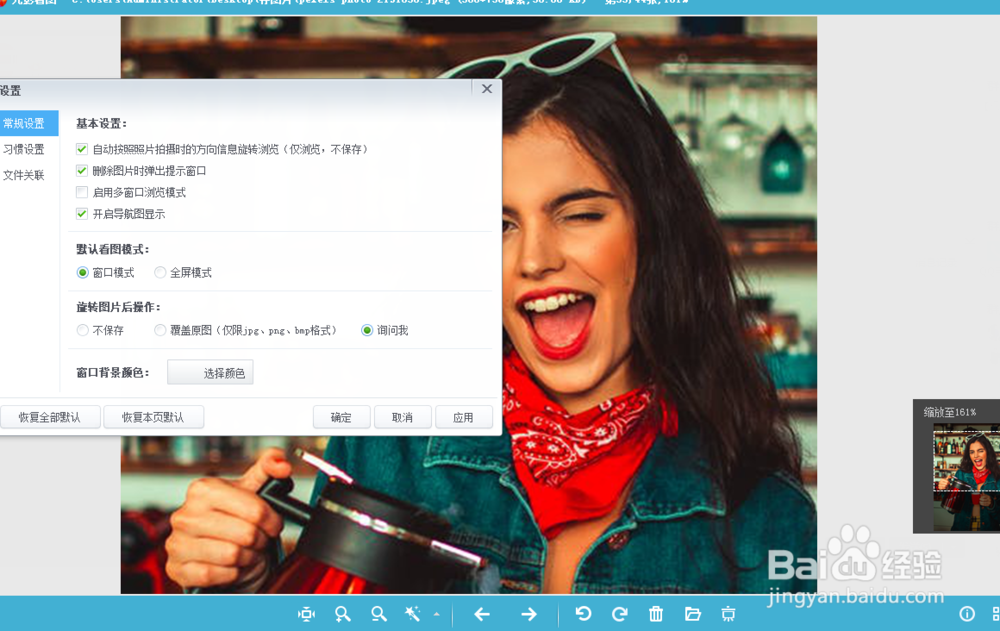Click the fit-to-window view icon
1000x631 pixels.
click(x=306, y=614)
